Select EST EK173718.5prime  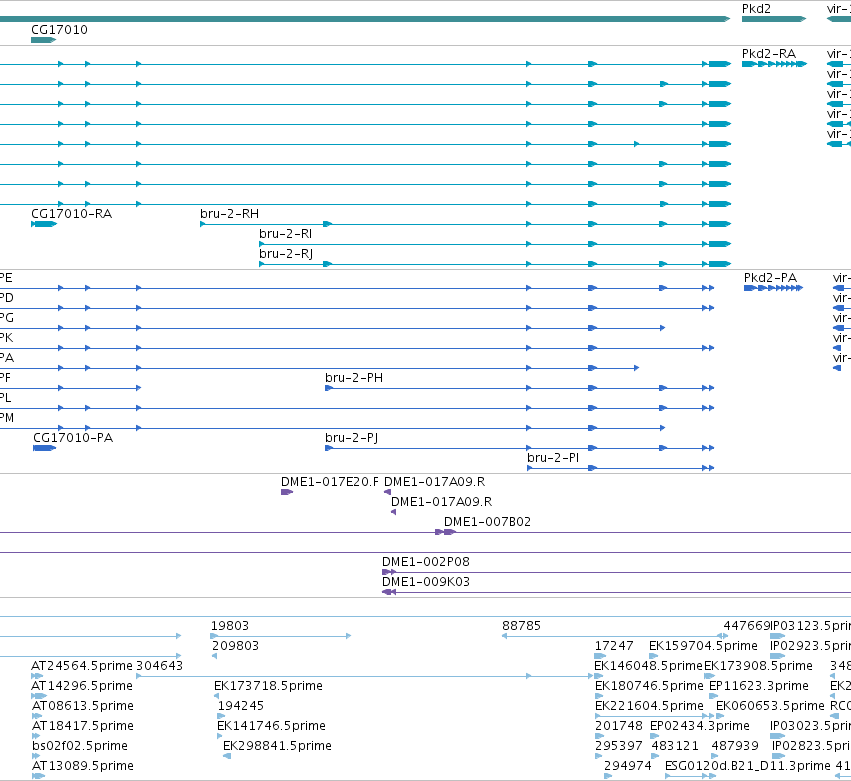click(217, 696)
